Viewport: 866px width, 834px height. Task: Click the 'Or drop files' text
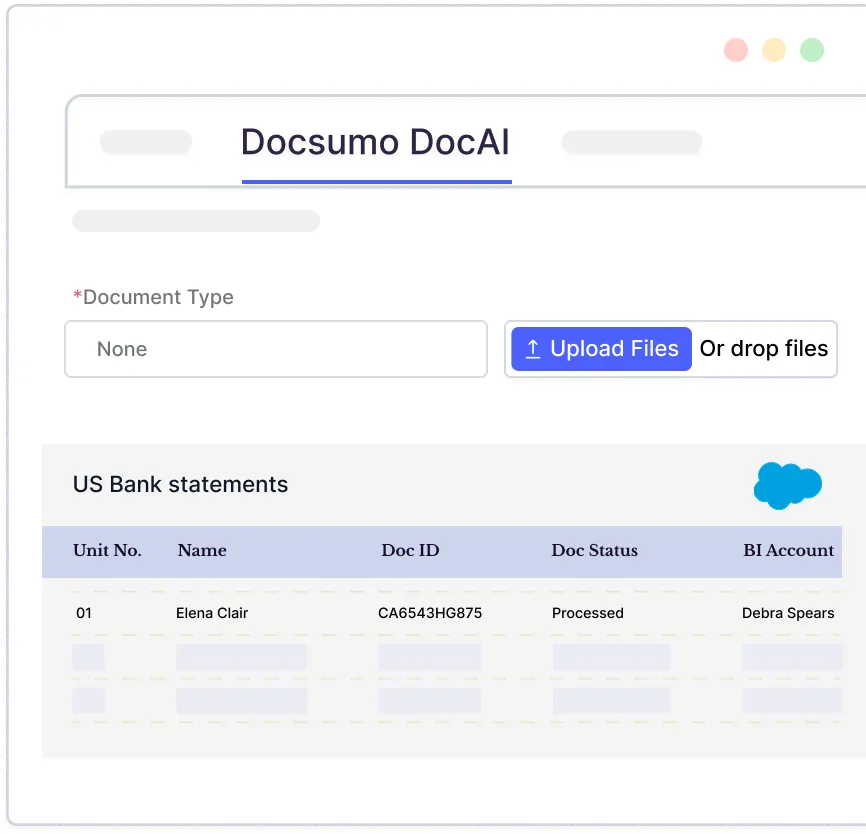[x=764, y=349]
